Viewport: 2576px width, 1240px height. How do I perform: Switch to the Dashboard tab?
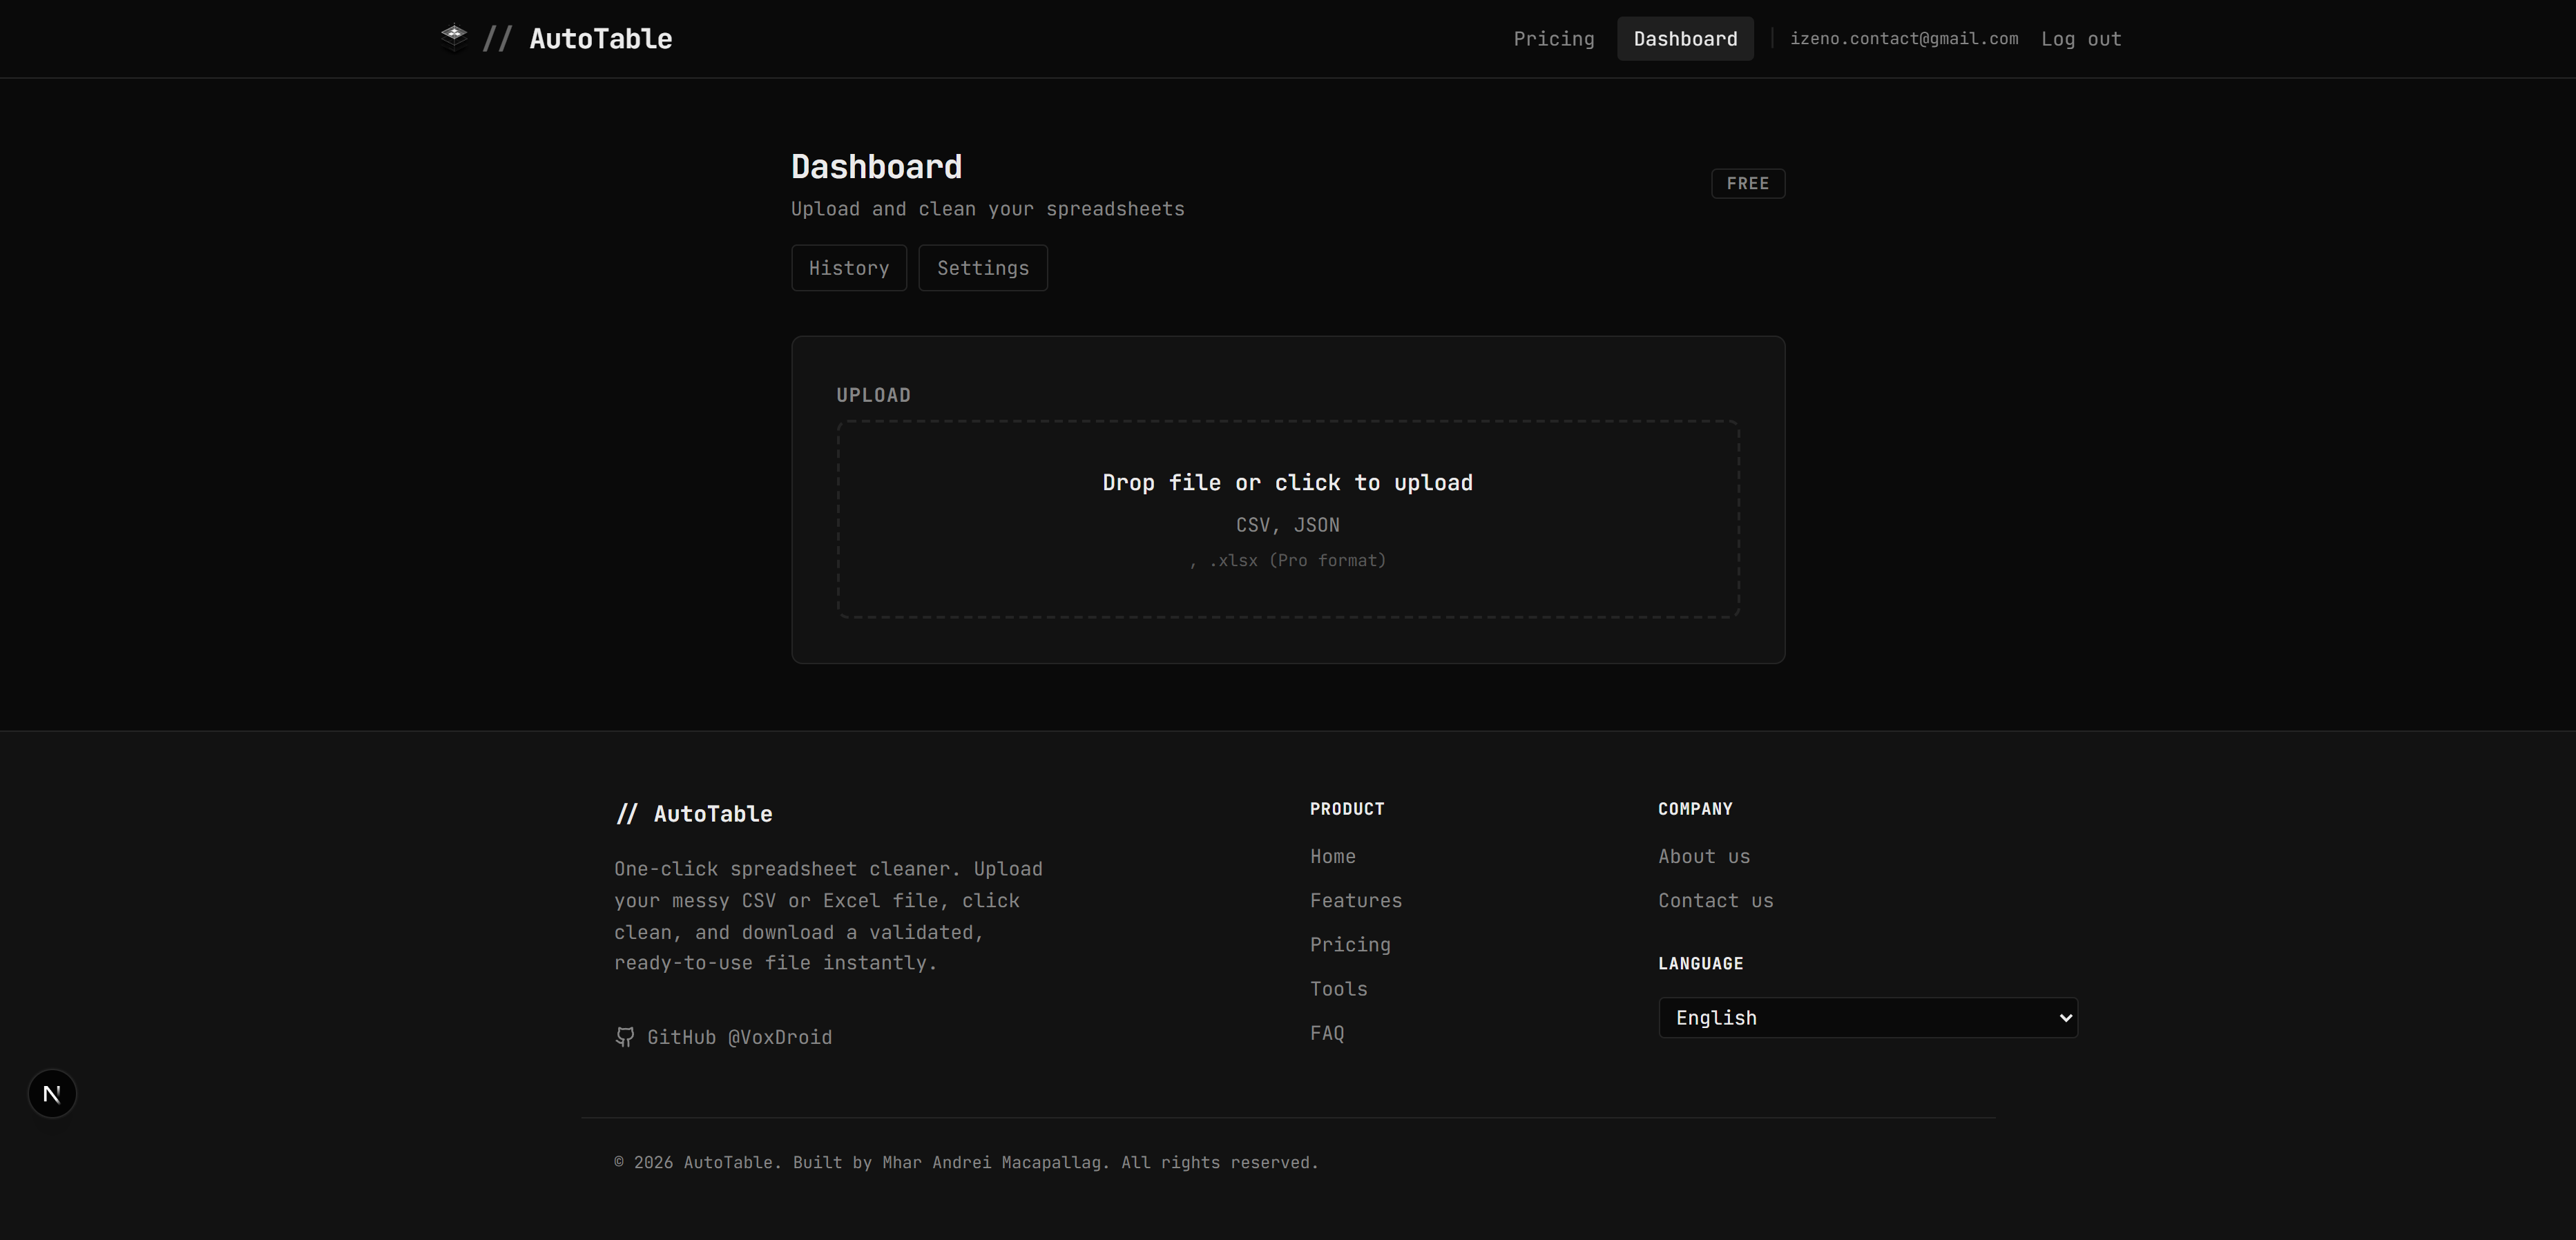[x=1685, y=38]
